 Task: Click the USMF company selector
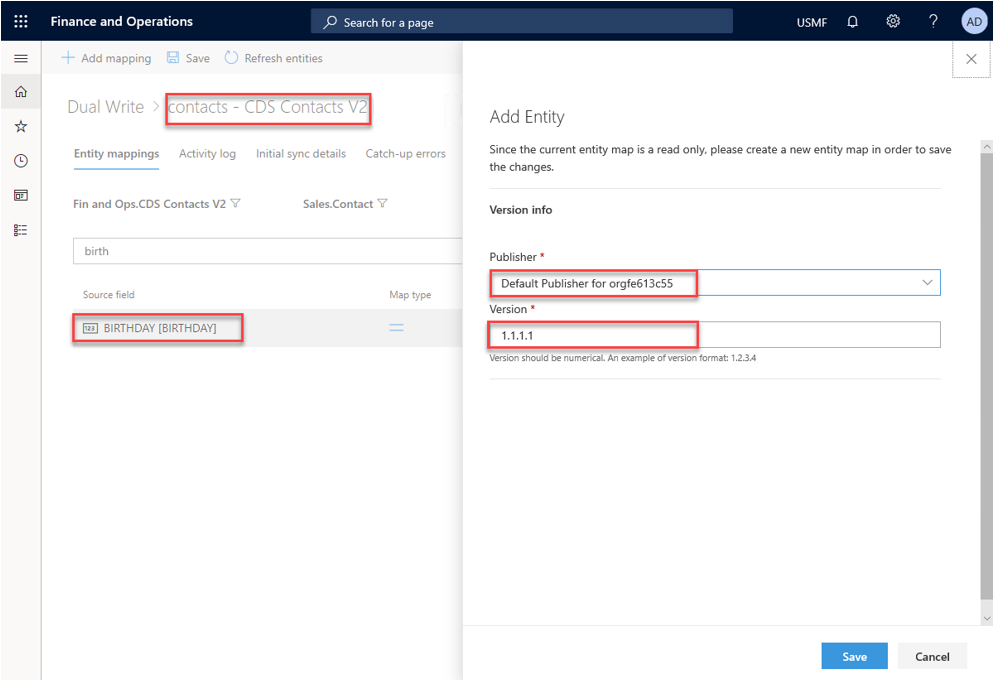(812, 22)
